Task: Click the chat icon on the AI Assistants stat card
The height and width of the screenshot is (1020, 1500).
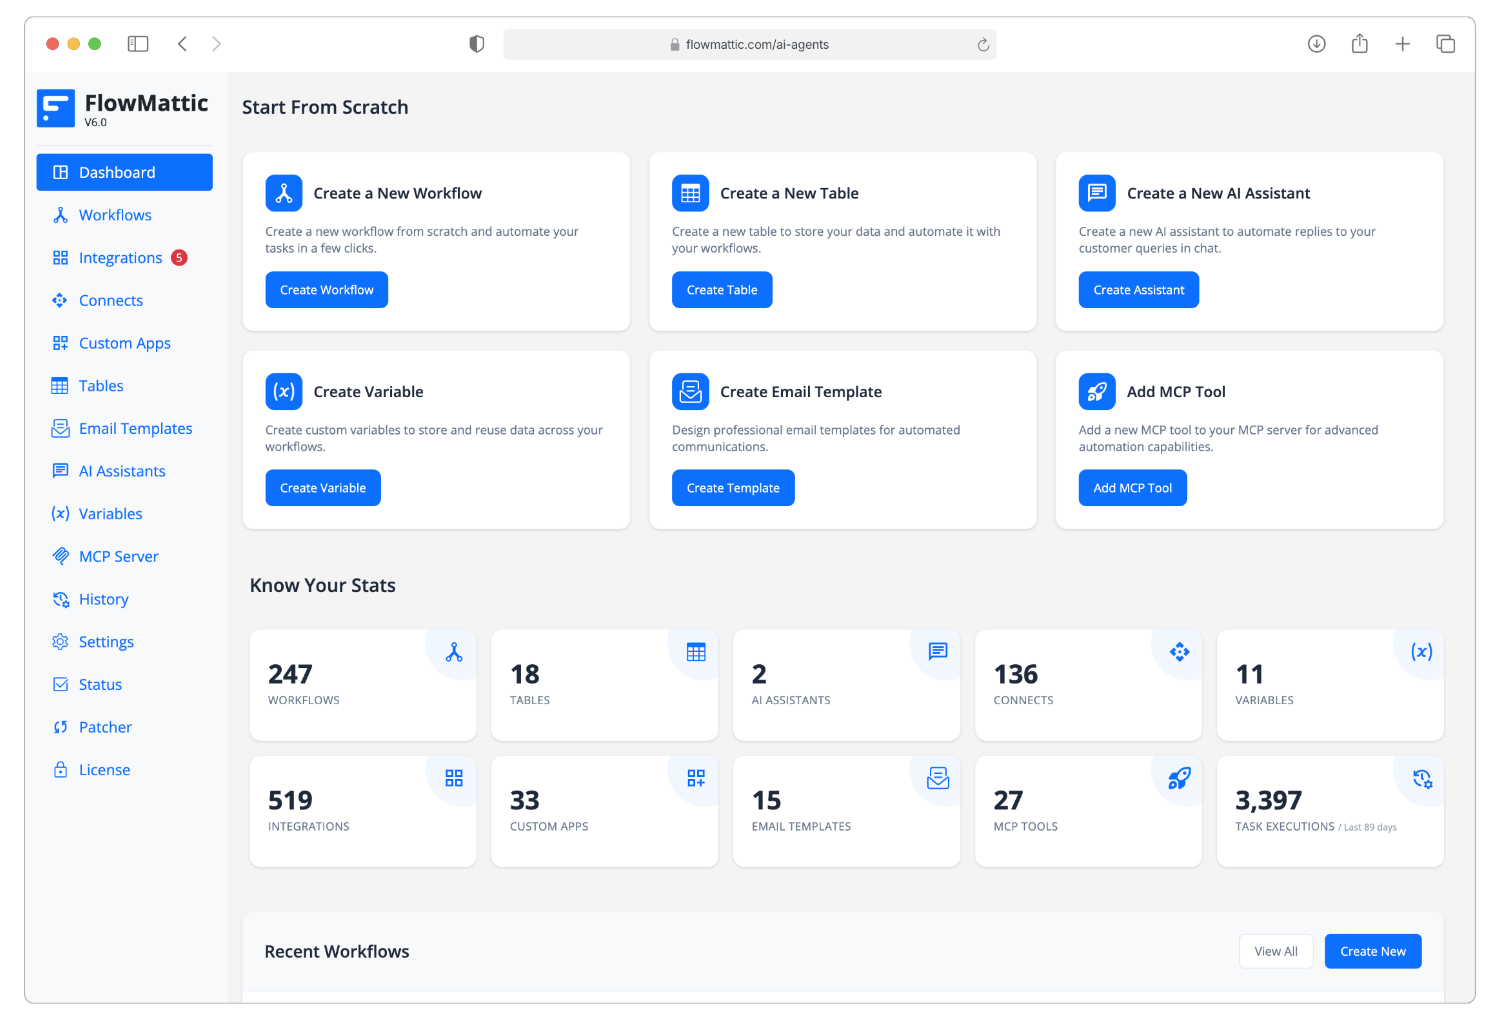Action: (937, 651)
